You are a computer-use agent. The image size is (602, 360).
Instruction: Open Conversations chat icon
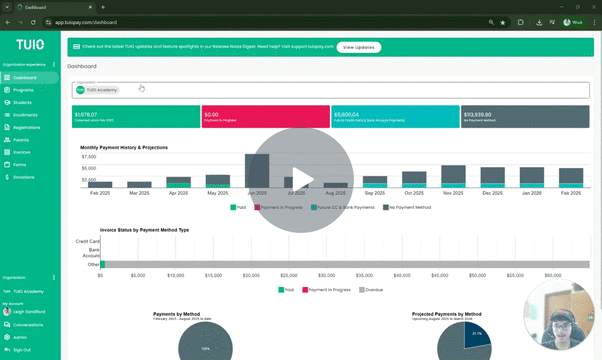[7, 325]
